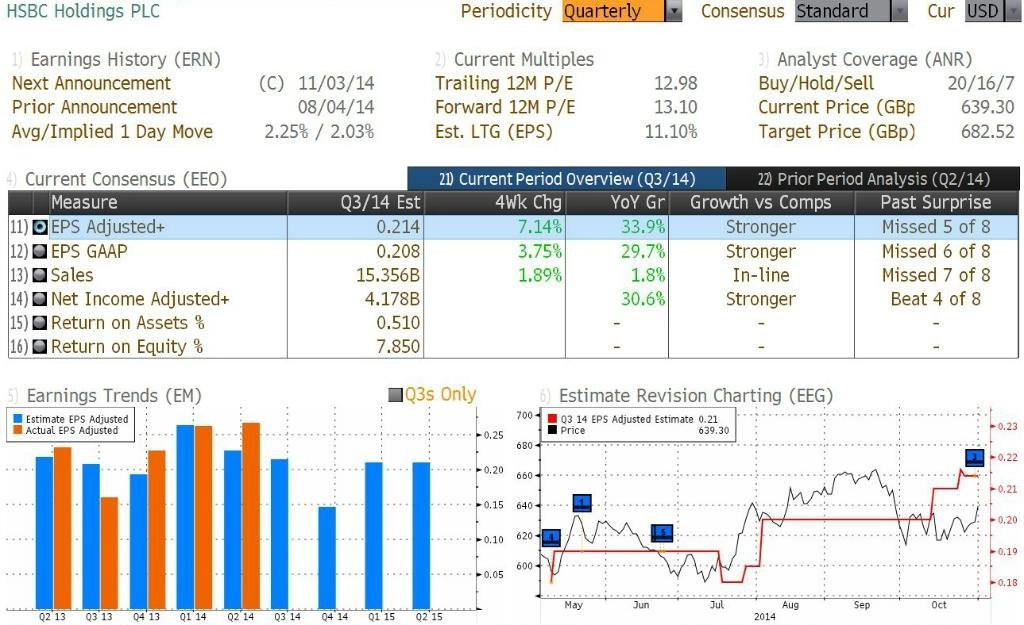Click the Q3 14 estimate bar
The height and width of the screenshot is (625, 1024).
pos(280,534)
